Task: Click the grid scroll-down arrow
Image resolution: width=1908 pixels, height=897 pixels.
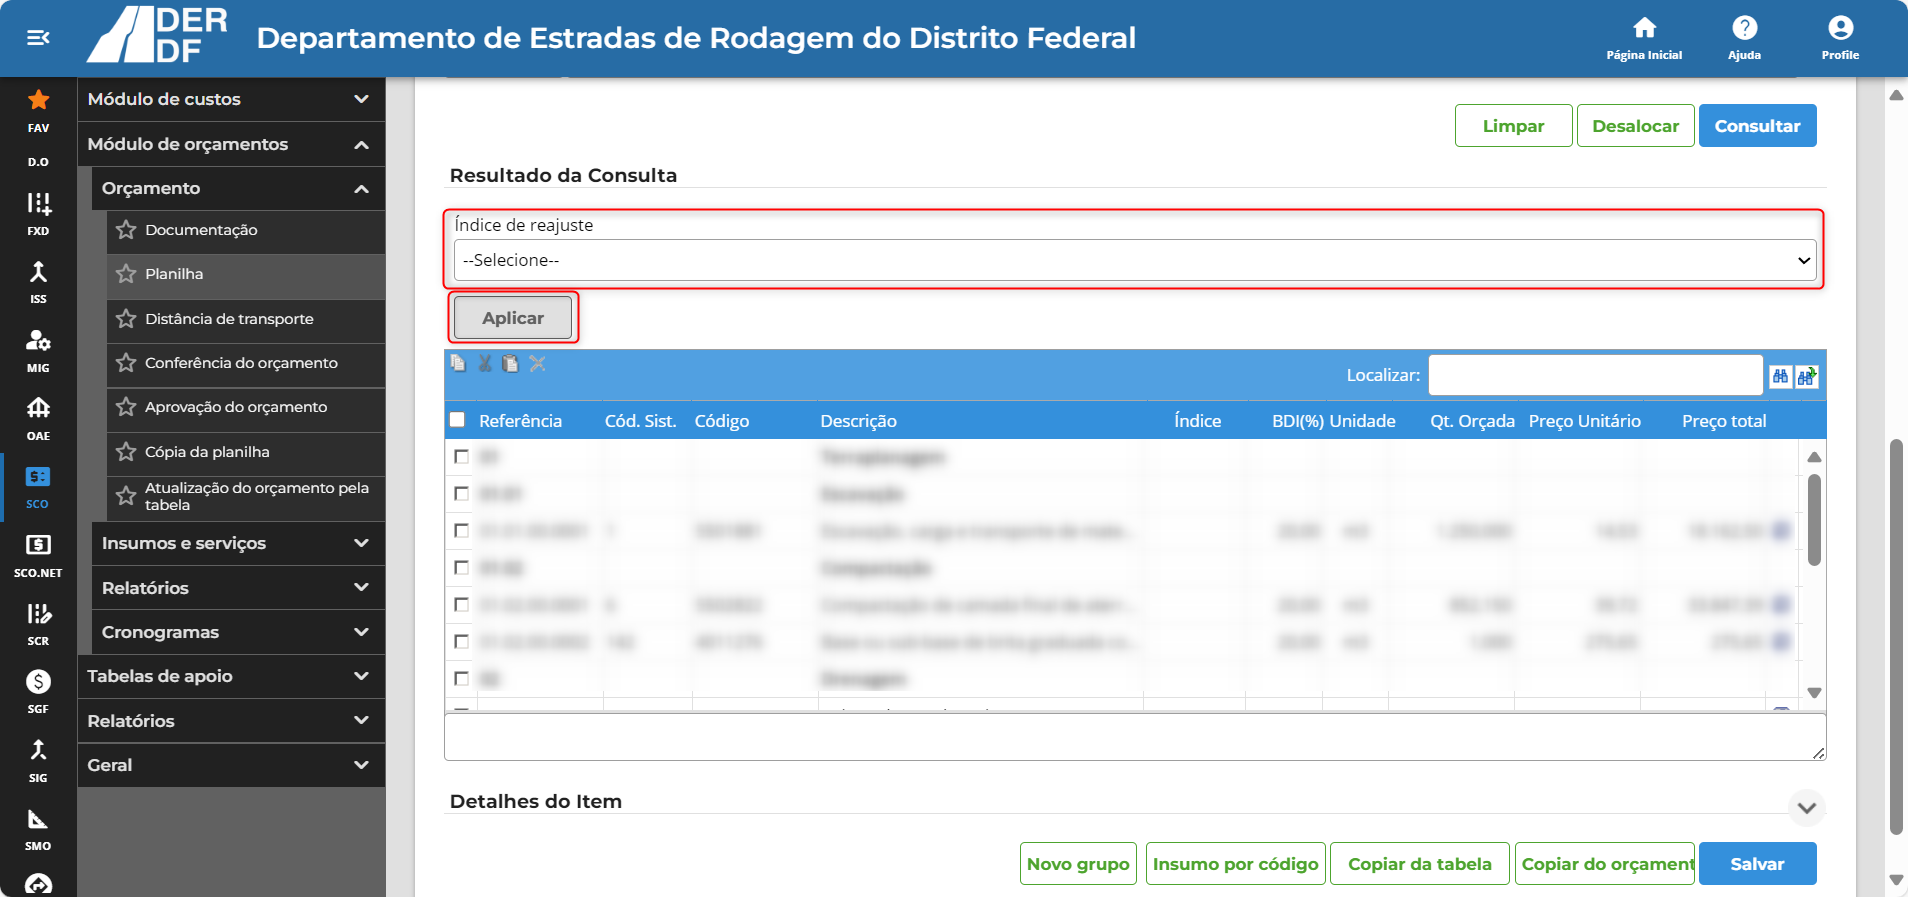Action: click(x=1814, y=692)
